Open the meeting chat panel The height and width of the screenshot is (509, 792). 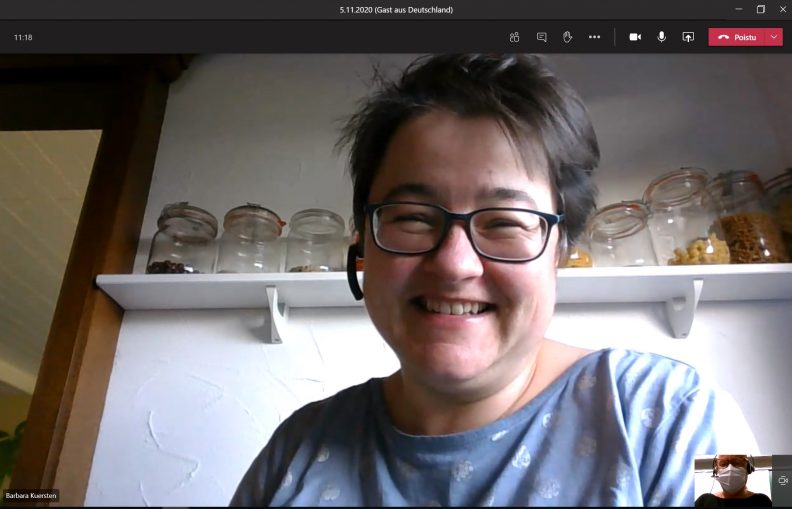click(x=541, y=37)
